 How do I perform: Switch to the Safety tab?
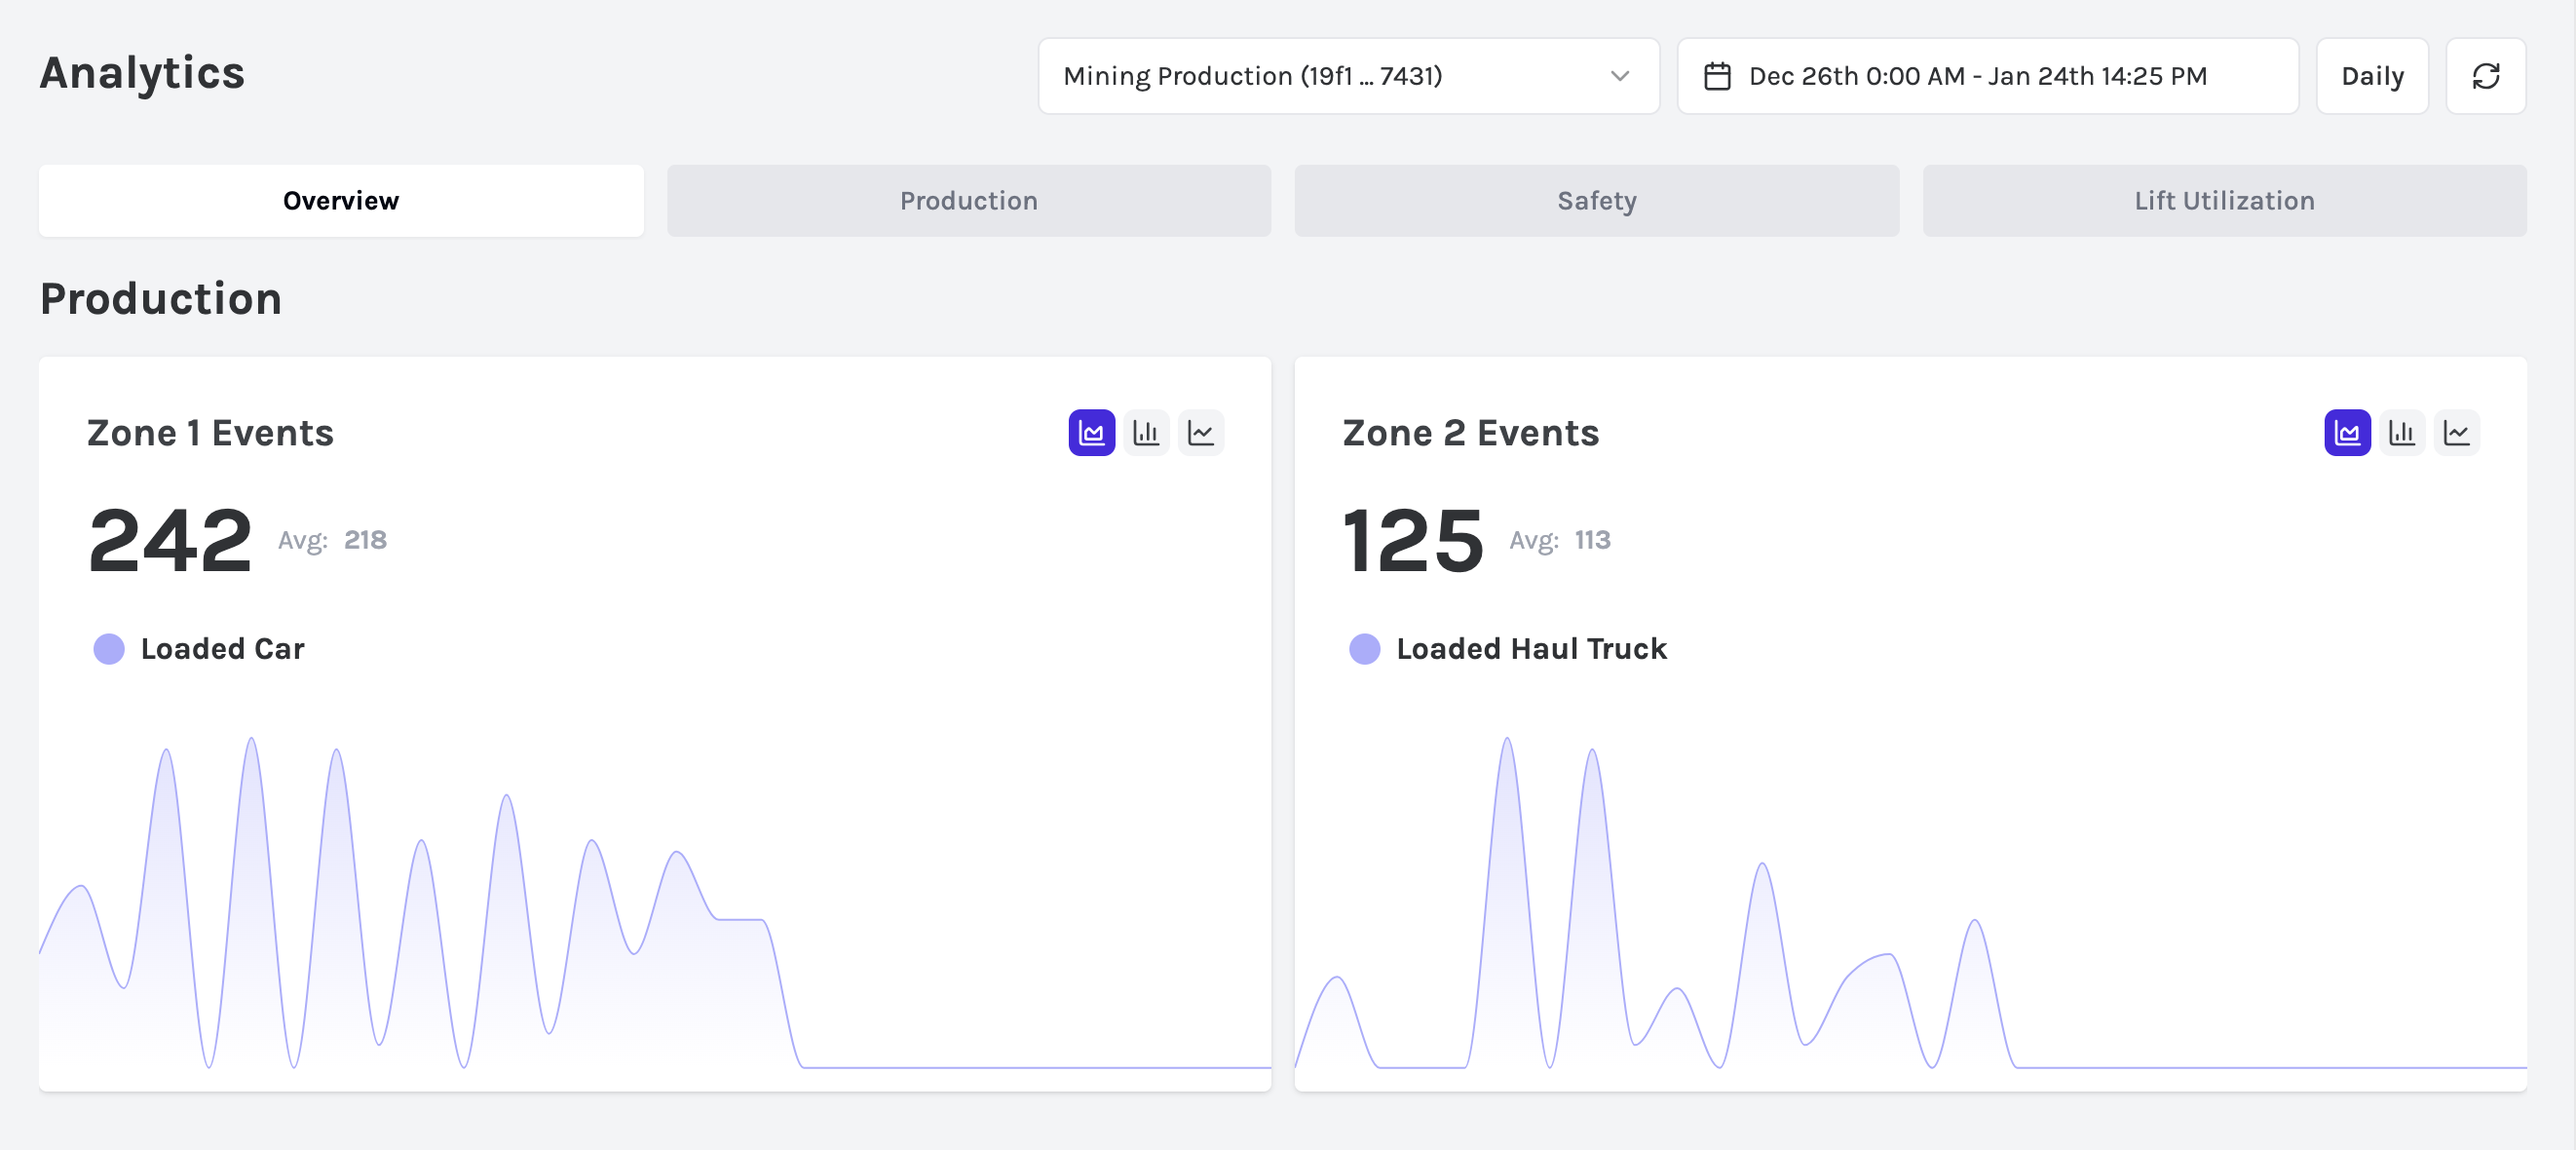[x=1596, y=201]
